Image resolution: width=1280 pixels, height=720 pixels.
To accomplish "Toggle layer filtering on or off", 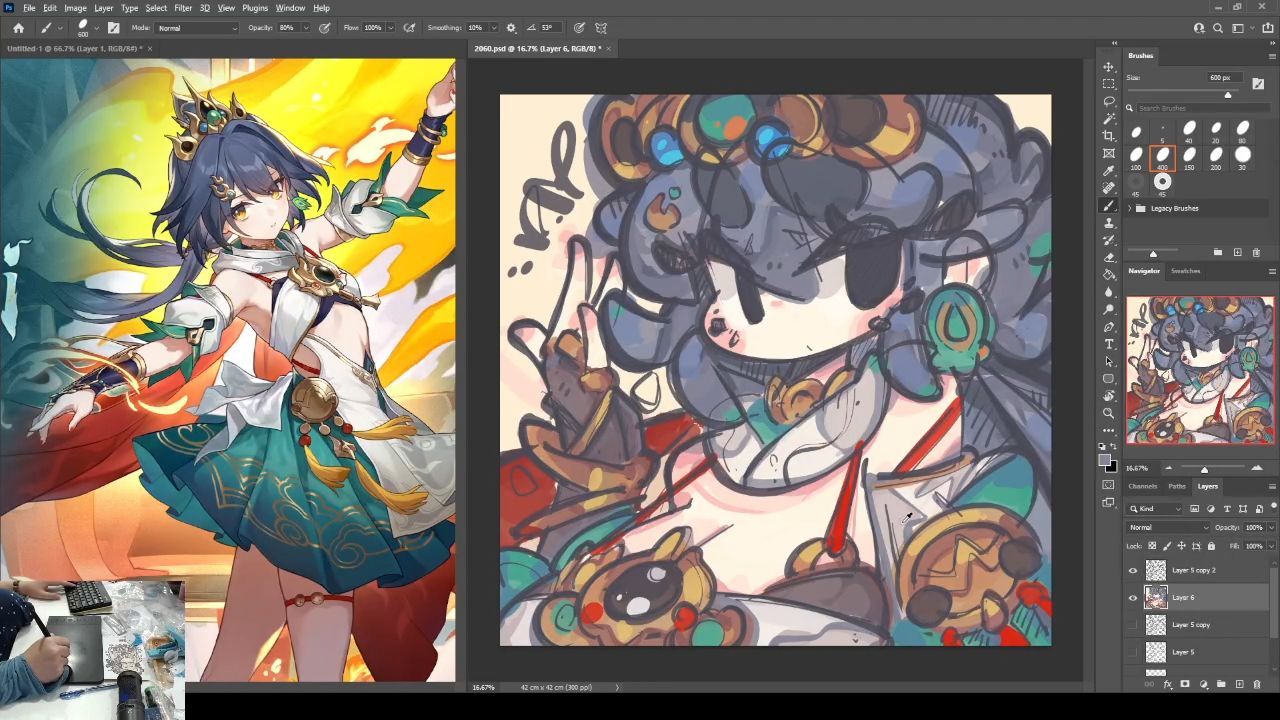I will pos(1273,506).
